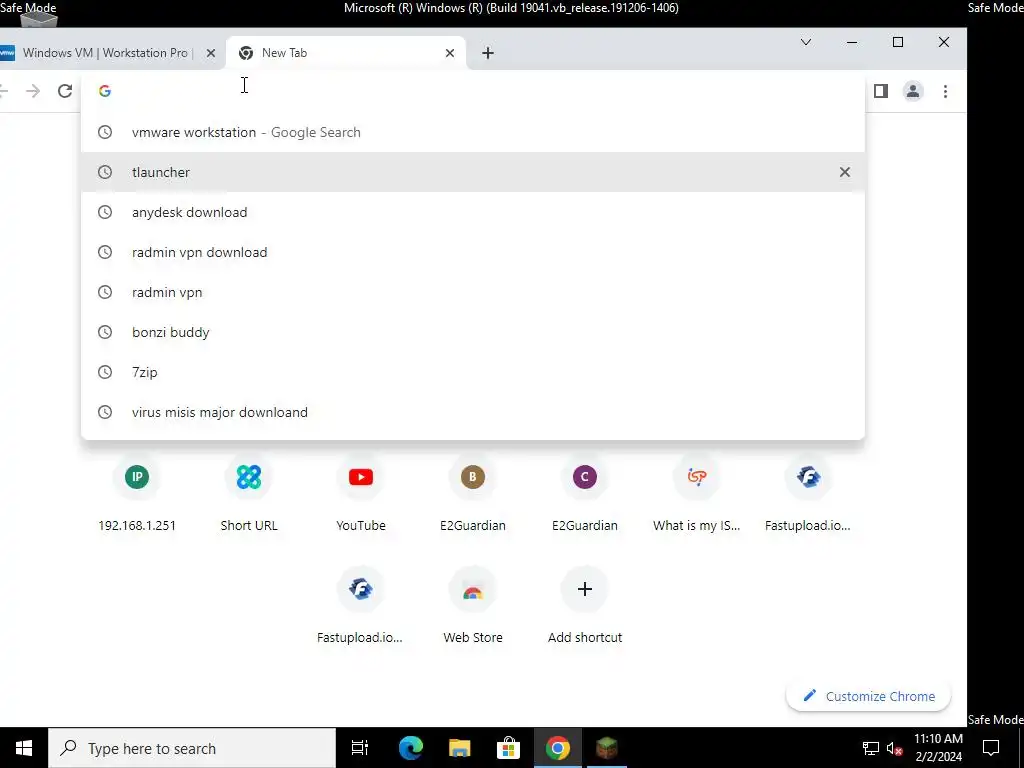Pick the radmin vpn suggestion

(473, 292)
